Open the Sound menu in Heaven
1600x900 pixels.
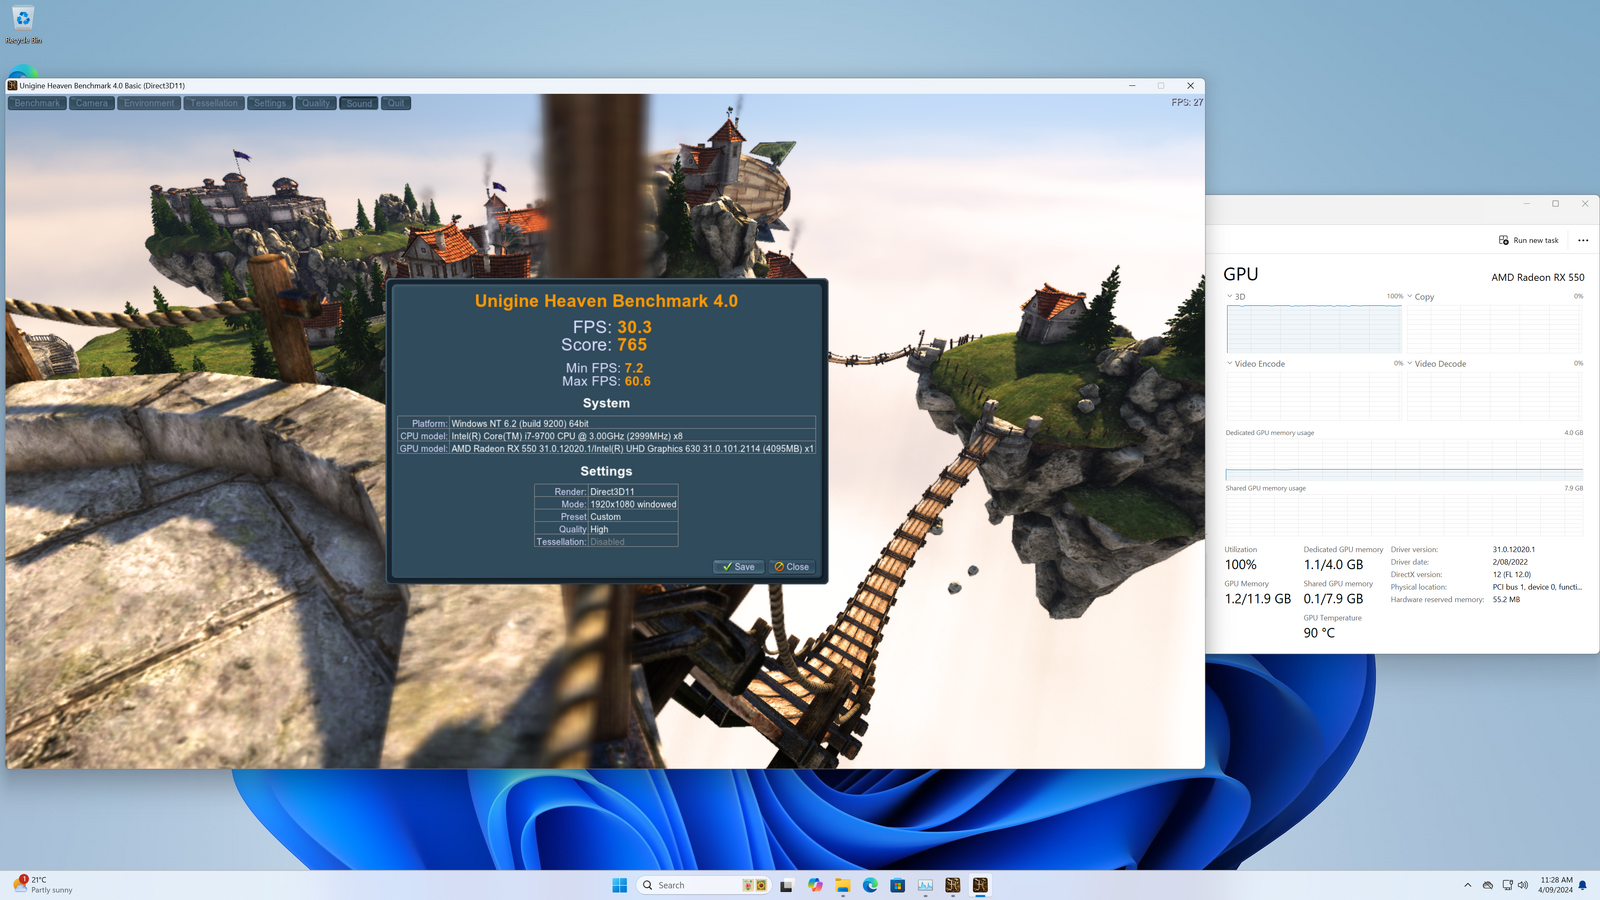point(359,103)
